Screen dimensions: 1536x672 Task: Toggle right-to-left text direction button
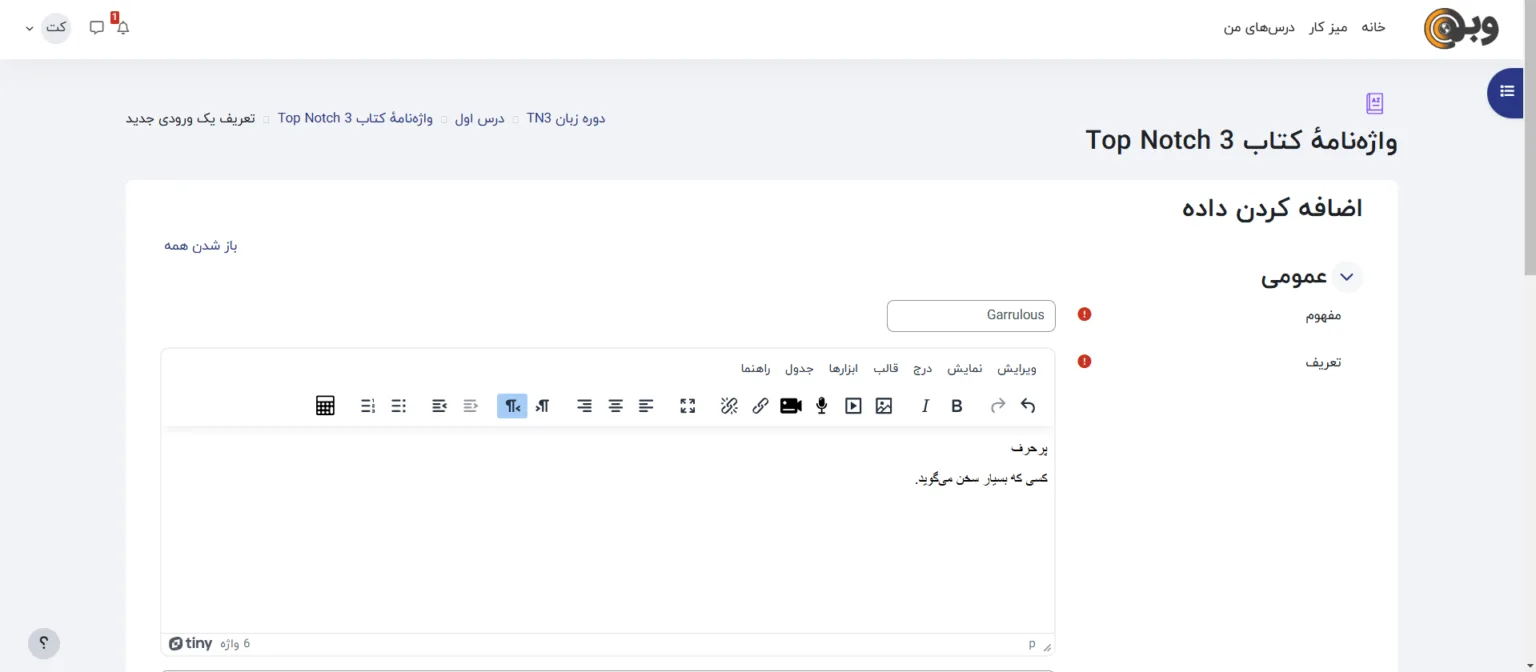tap(512, 406)
